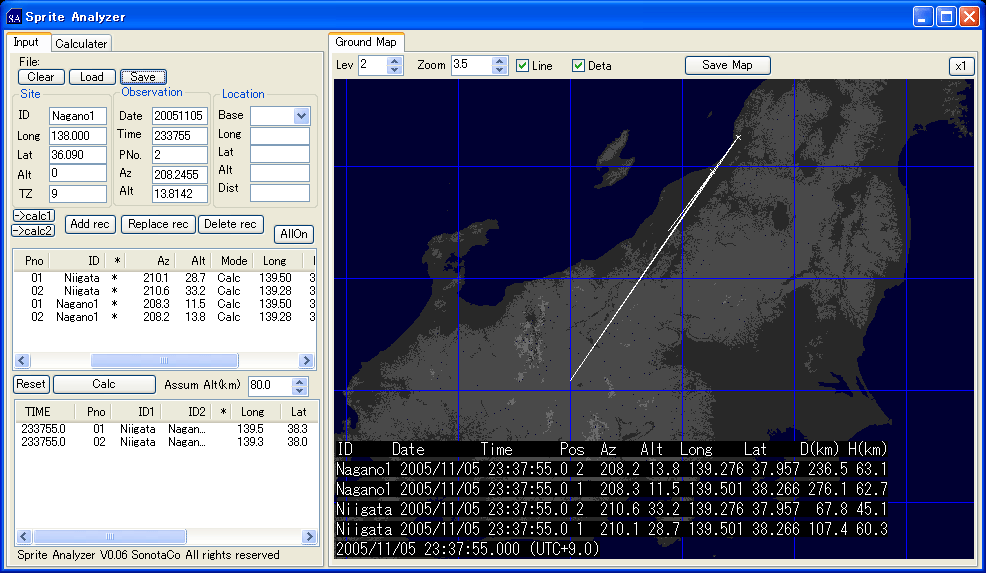Click the Load file button
This screenshot has width=986, height=573.
tap(92, 77)
